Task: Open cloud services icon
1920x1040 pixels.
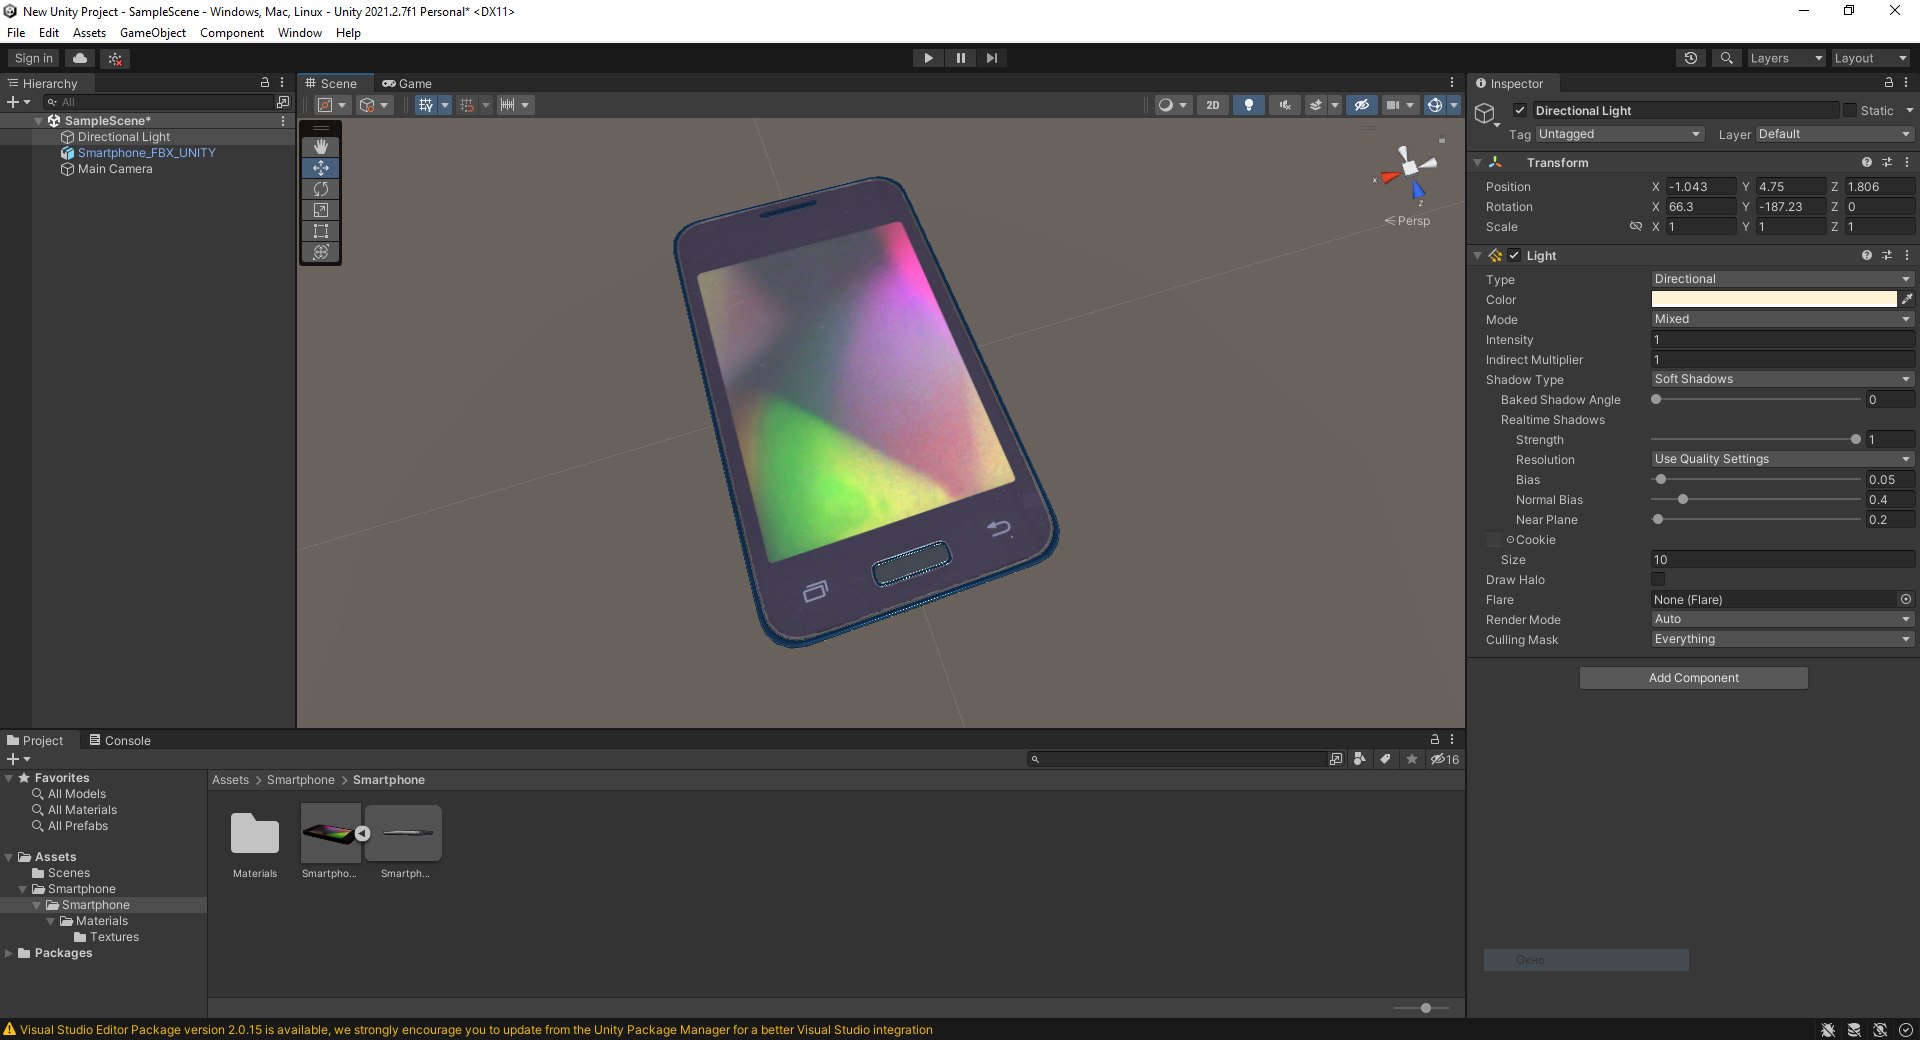Action: tap(81, 58)
